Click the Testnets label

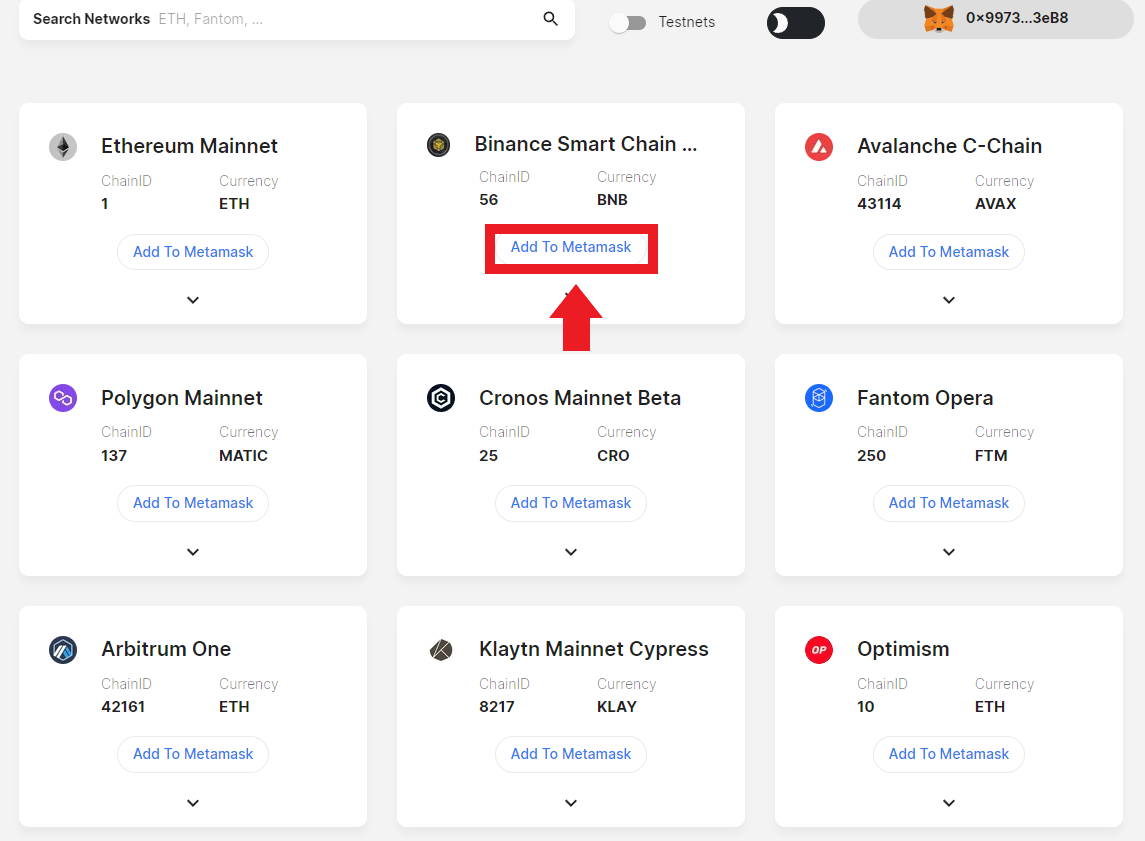pyautogui.click(x=686, y=23)
